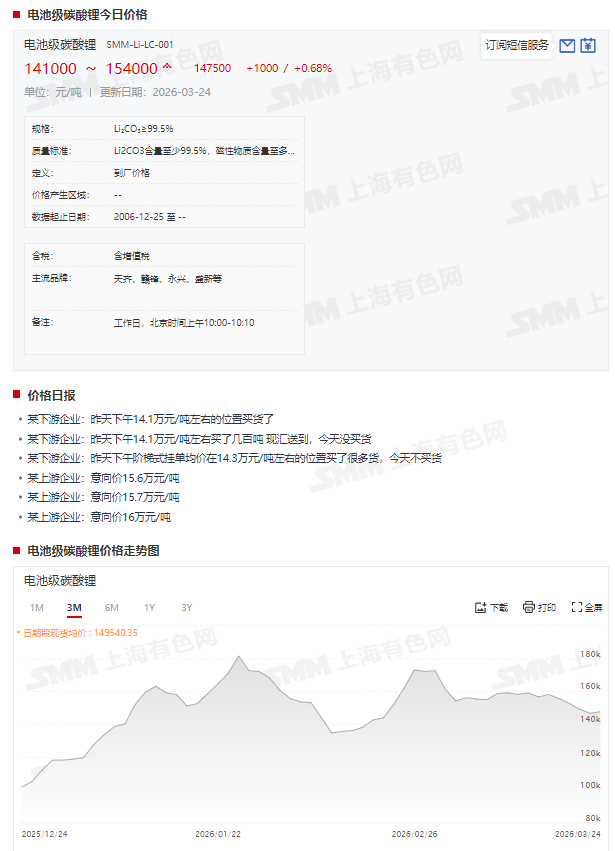Viewport: 615px width, 851px height.
Task: Click the high price 154000
Action: (131, 69)
